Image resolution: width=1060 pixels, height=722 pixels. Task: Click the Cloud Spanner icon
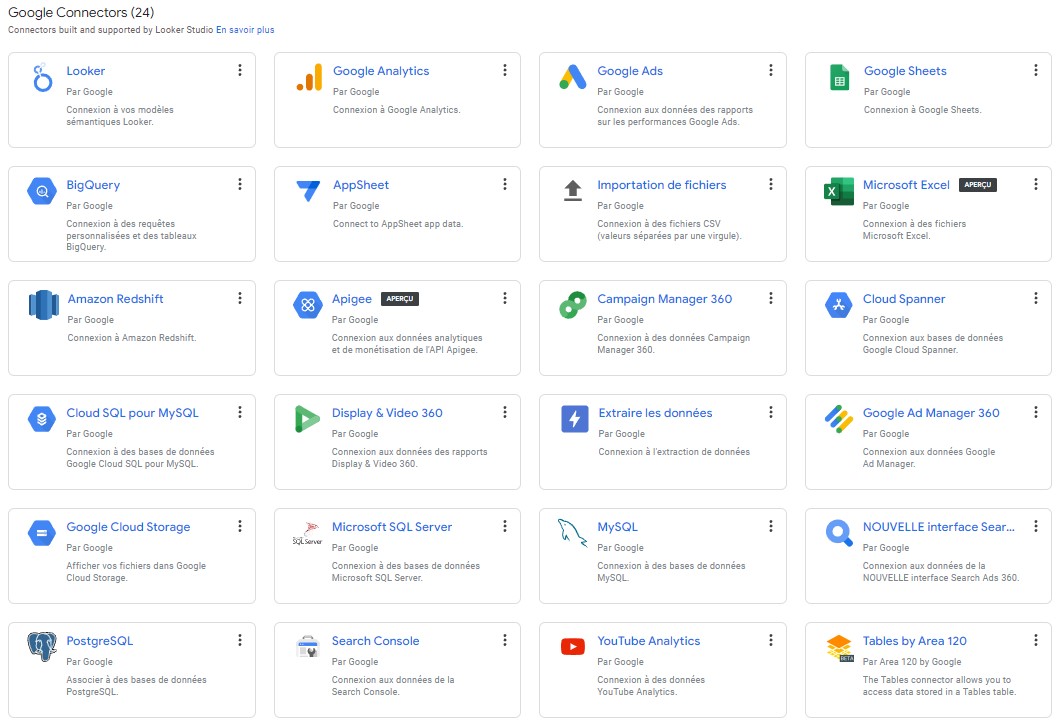point(838,305)
